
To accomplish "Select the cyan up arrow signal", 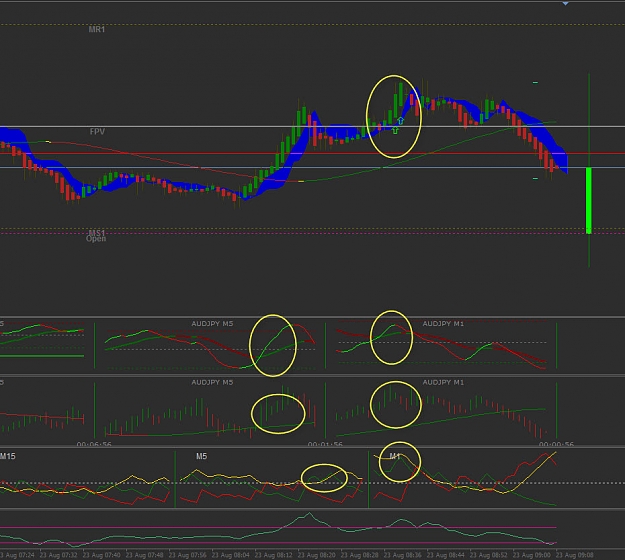I will (x=401, y=120).
